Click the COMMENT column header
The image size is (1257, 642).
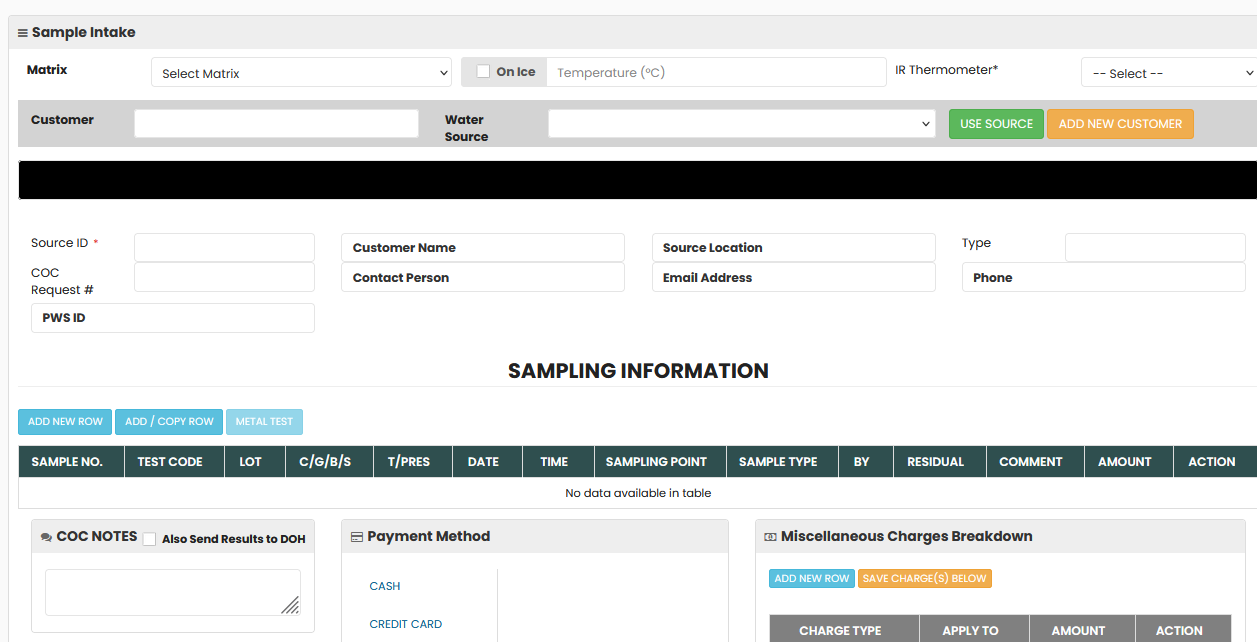click(1035, 461)
